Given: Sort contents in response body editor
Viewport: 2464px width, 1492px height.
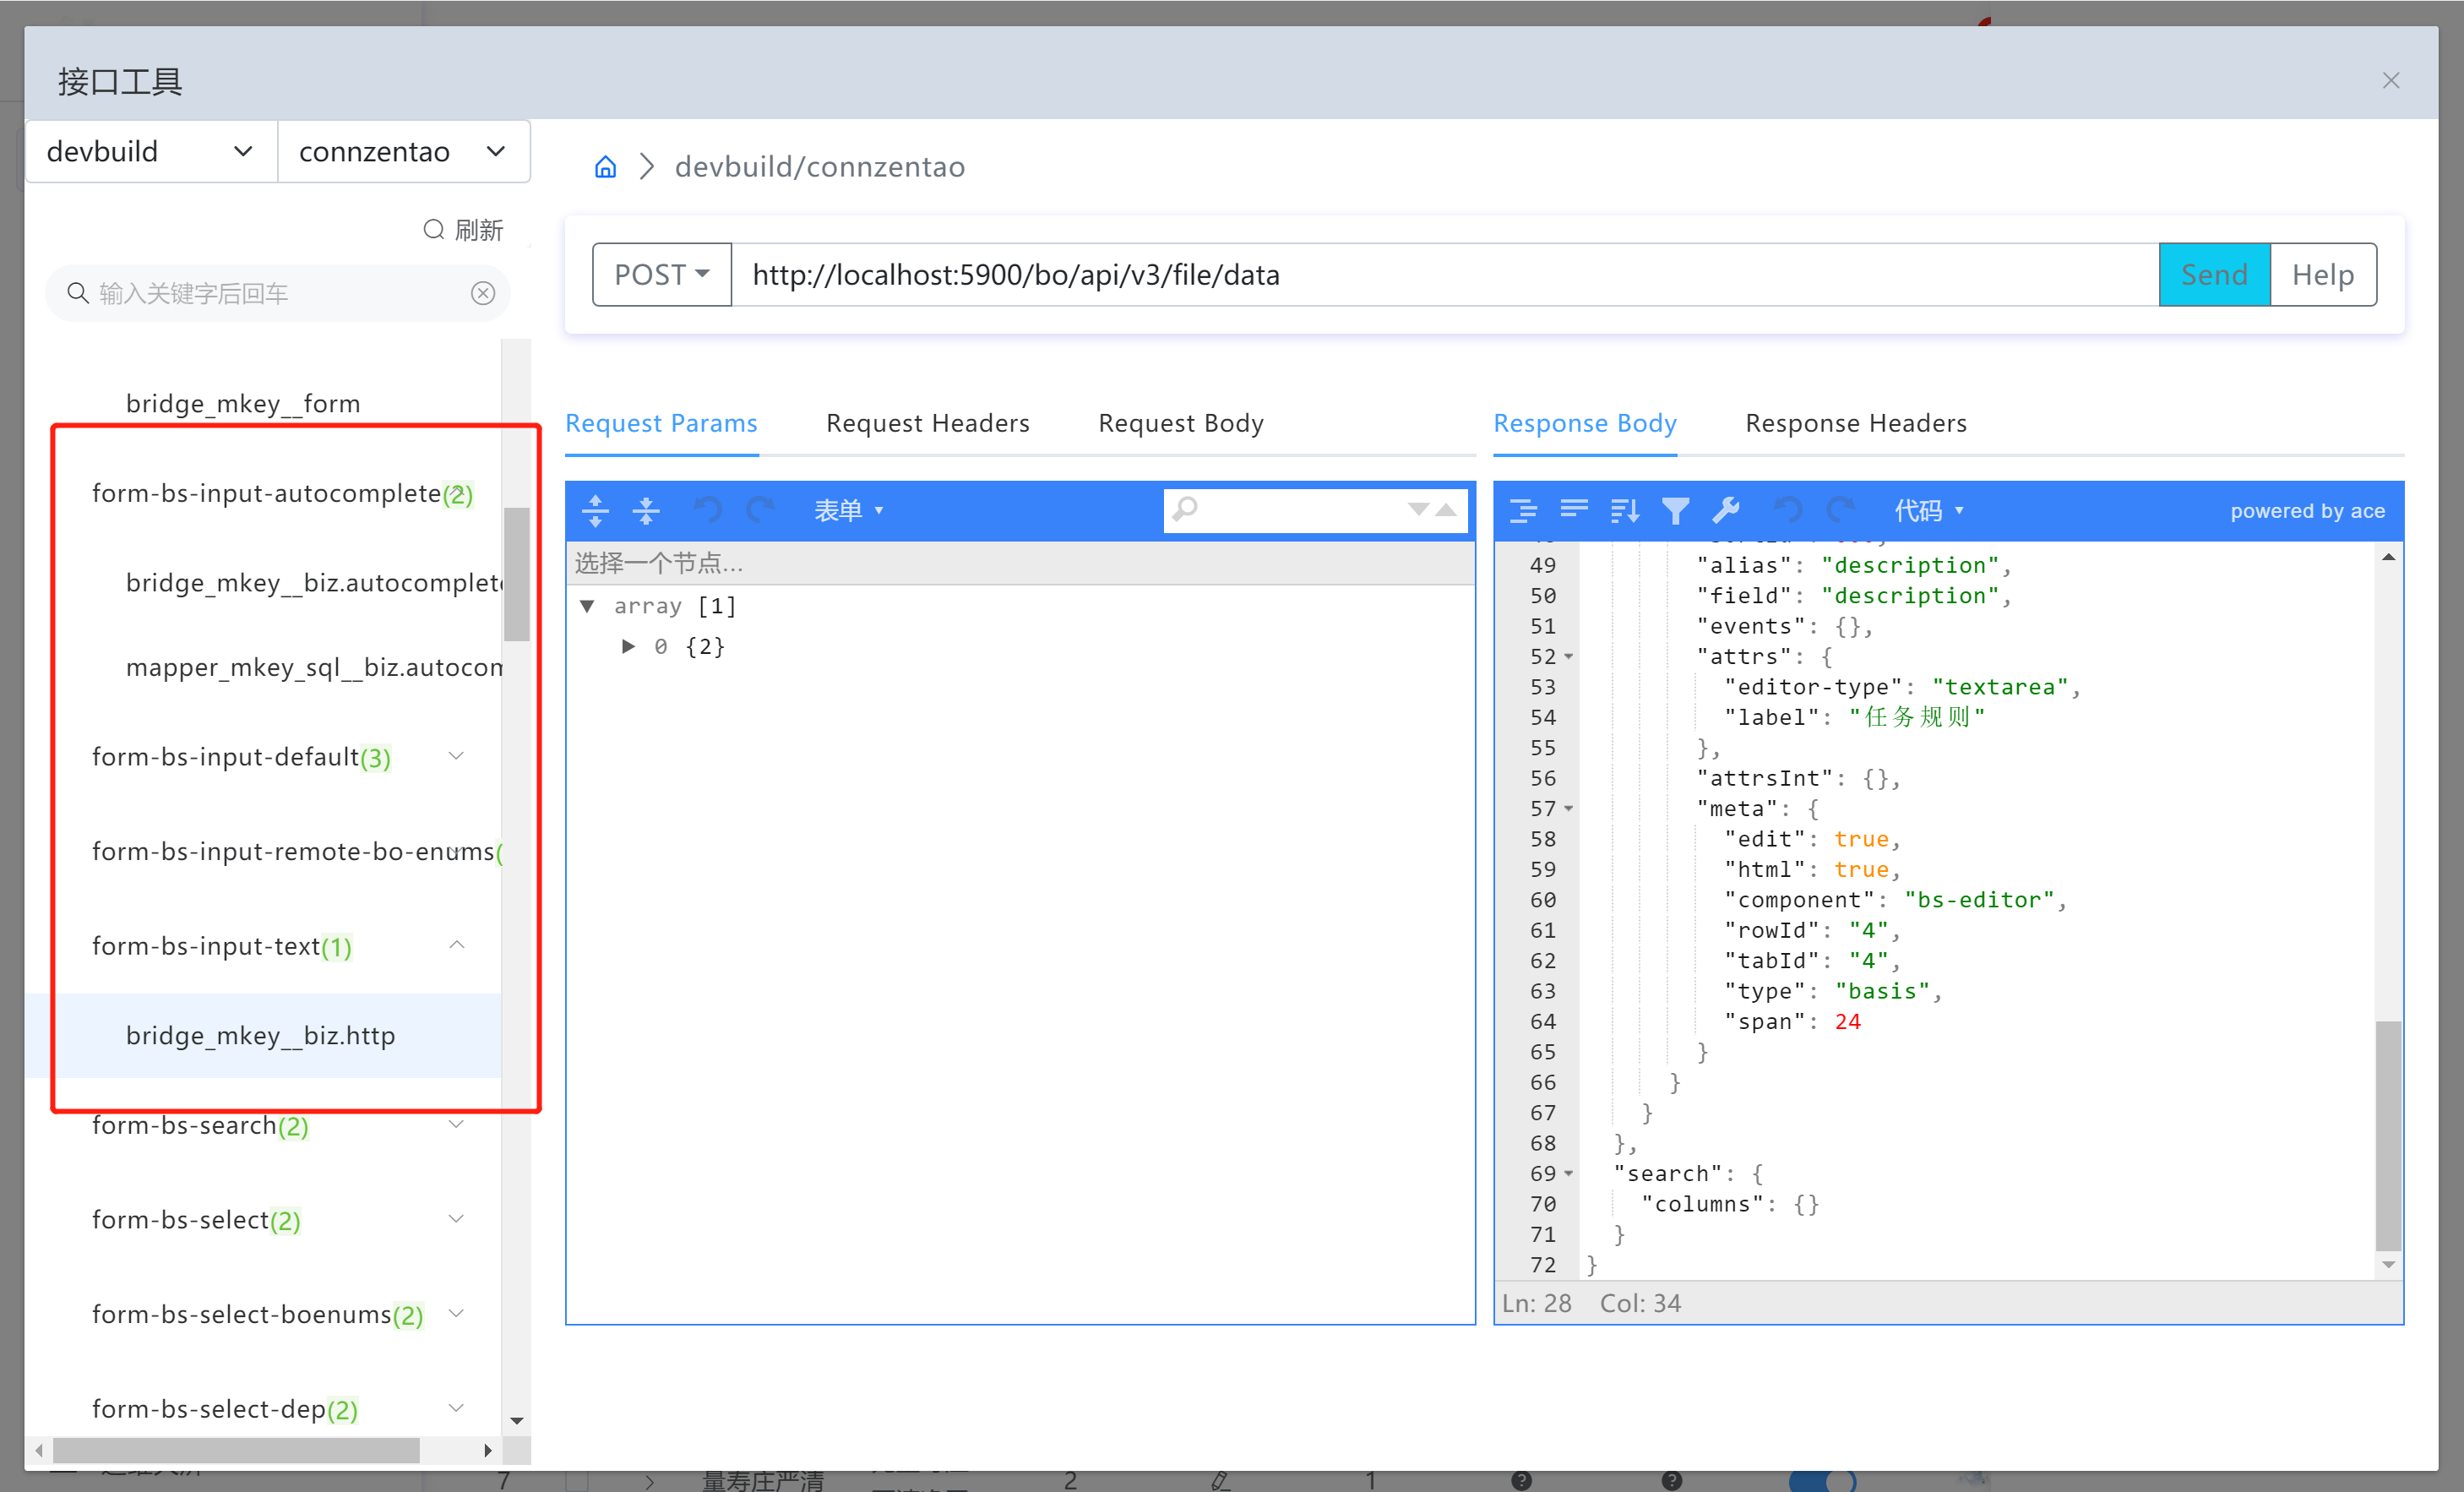Looking at the screenshot, I should (x=1625, y=511).
